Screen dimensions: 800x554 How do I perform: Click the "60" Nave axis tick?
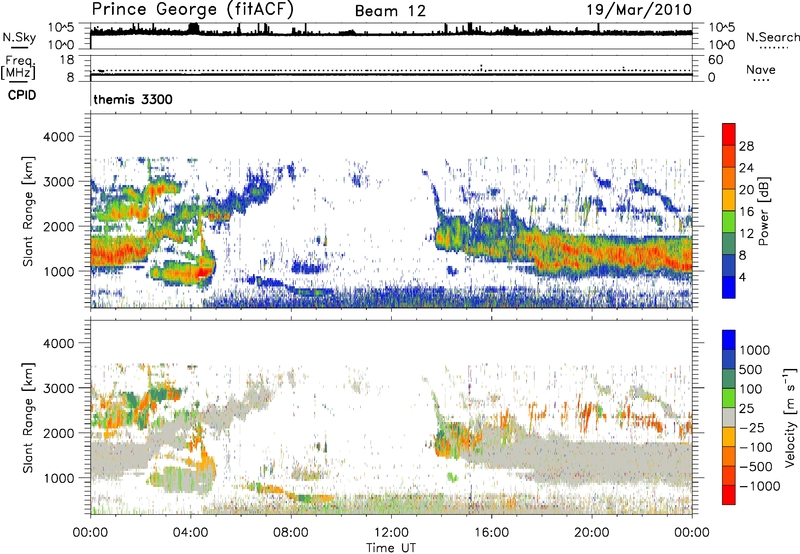pos(716,60)
